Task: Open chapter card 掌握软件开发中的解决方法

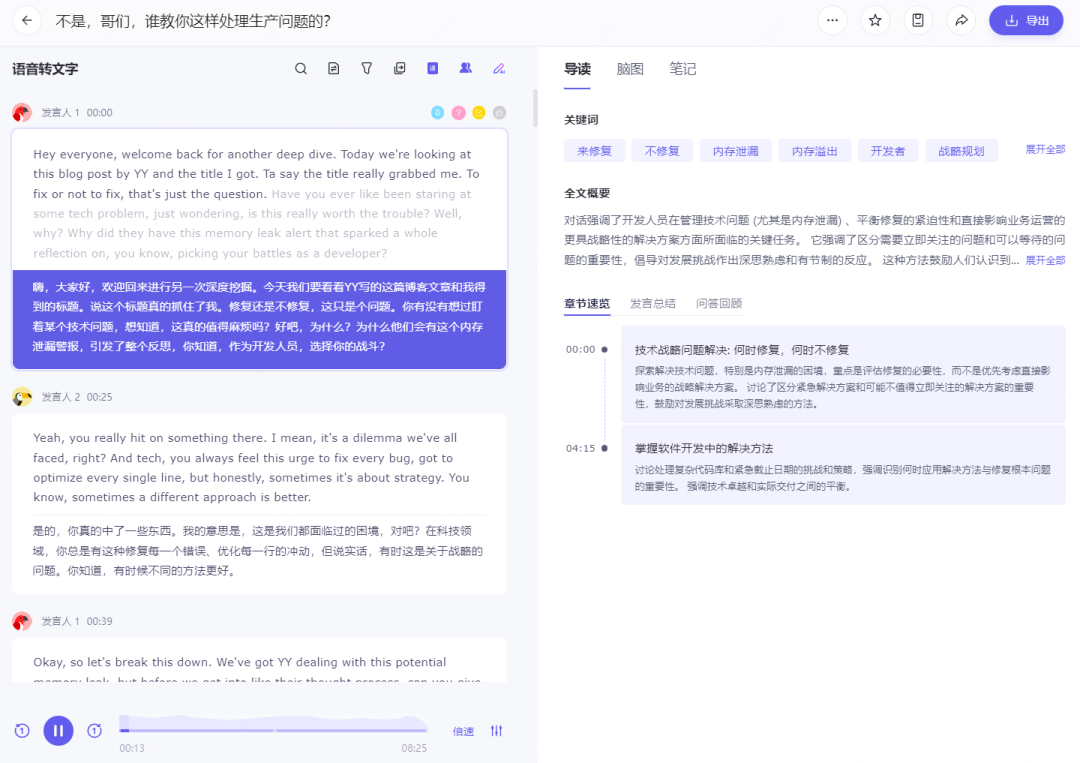Action: tap(843, 465)
